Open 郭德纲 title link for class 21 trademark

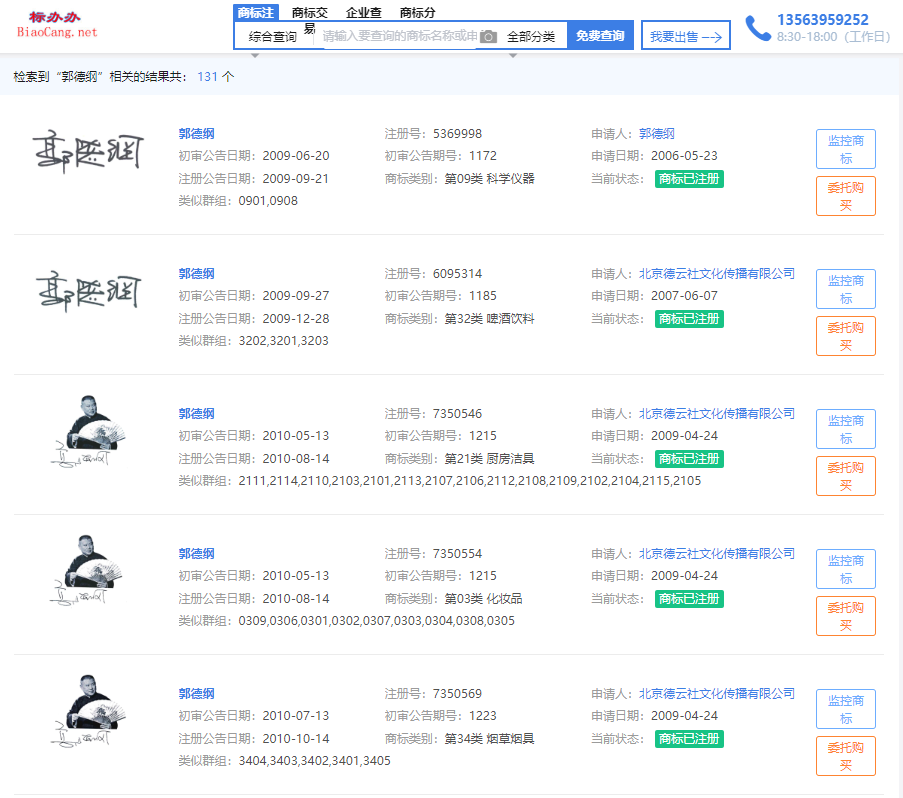point(196,413)
